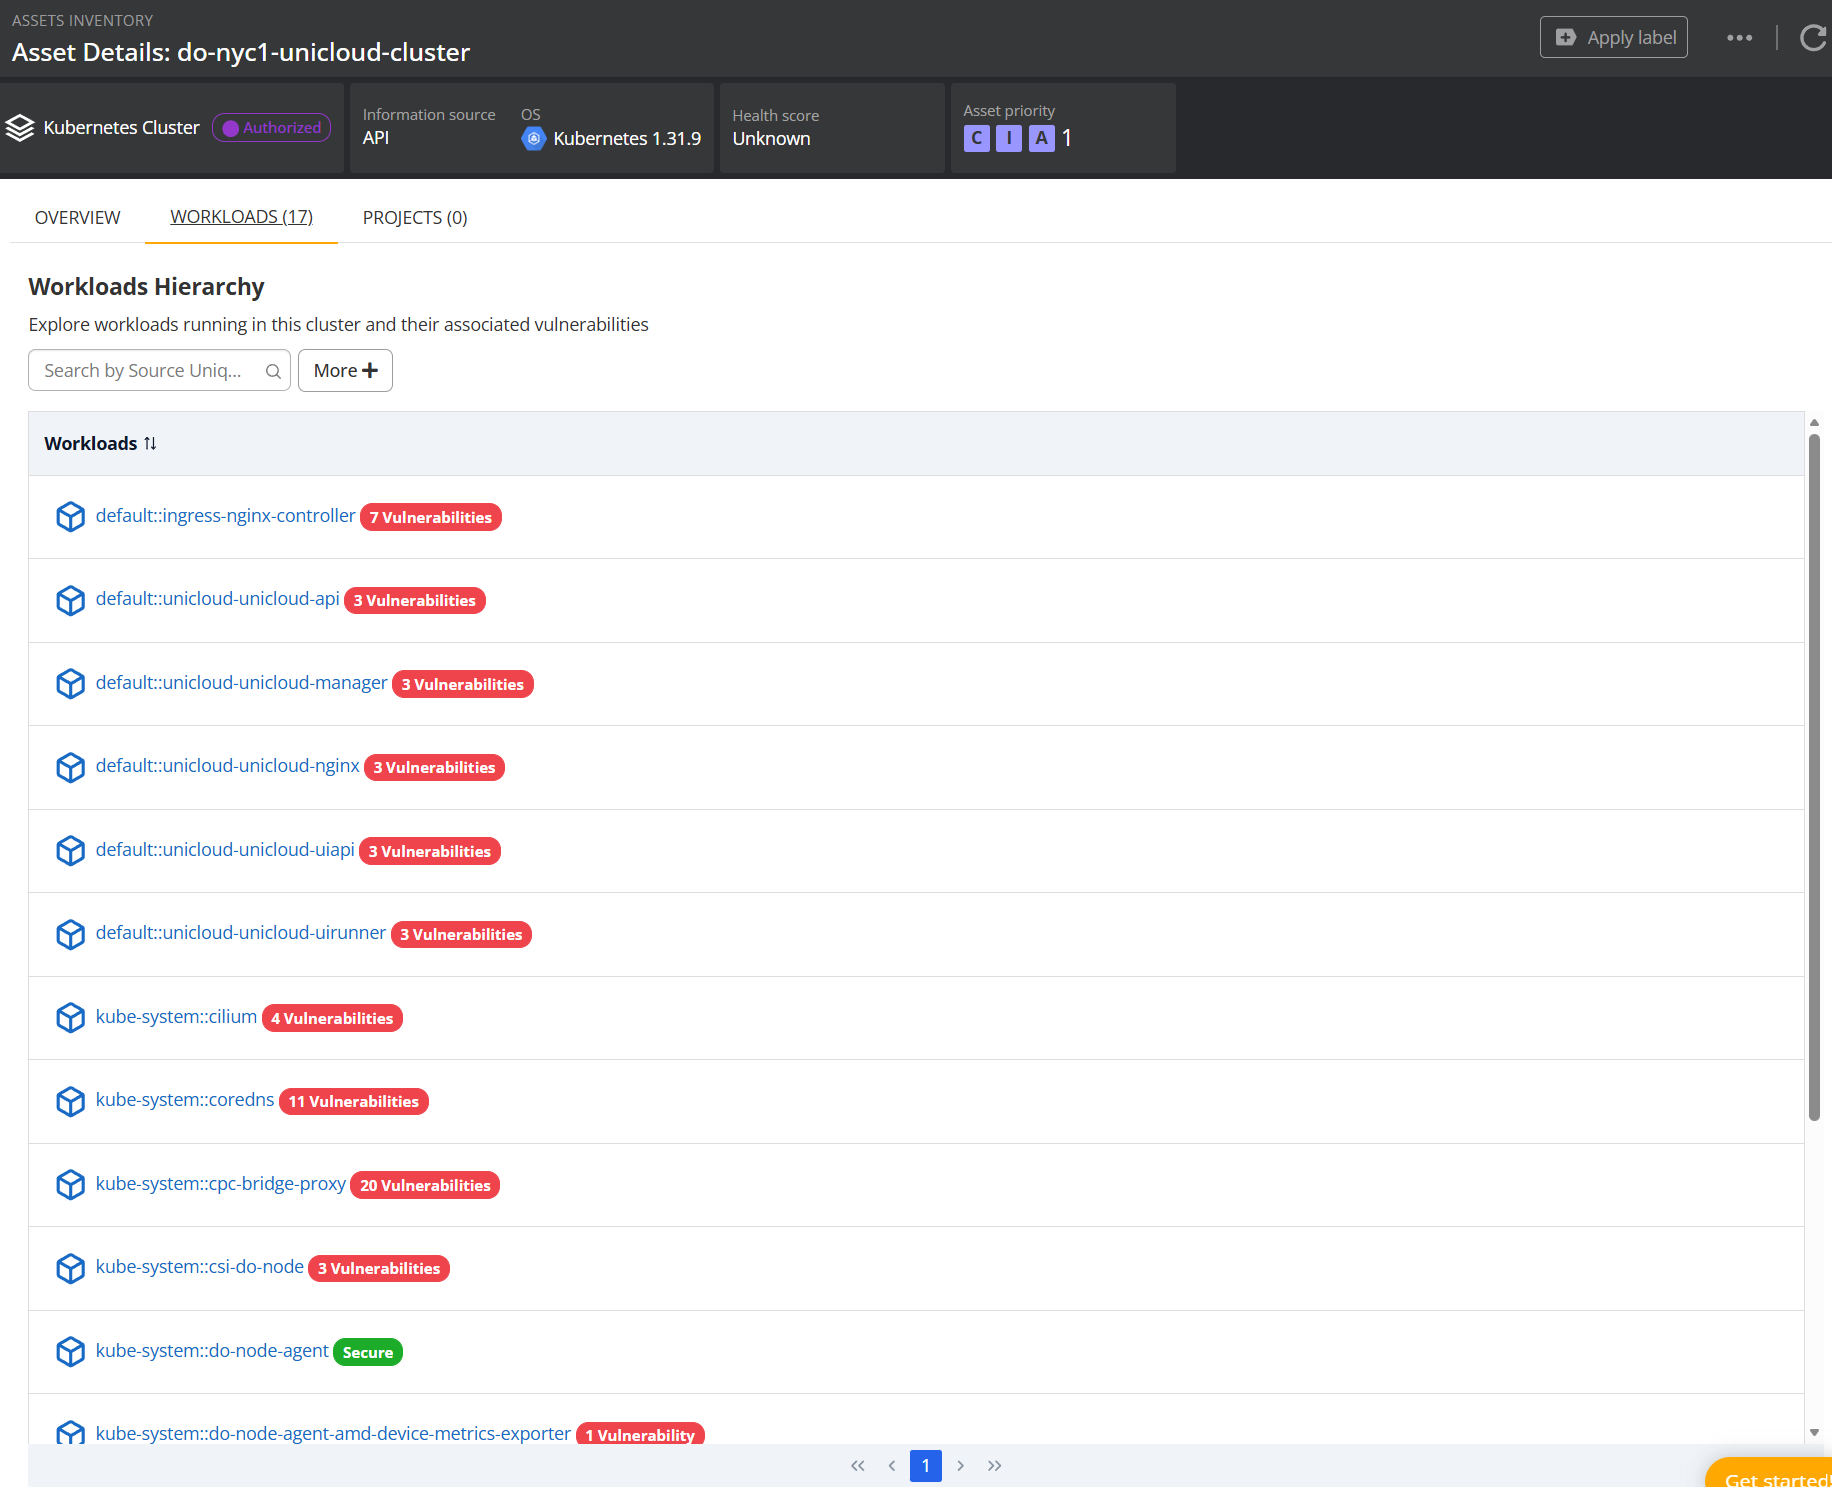This screenshot has width=1832, height=1487.
Task: Expand the More filters button
Action: 345,371
